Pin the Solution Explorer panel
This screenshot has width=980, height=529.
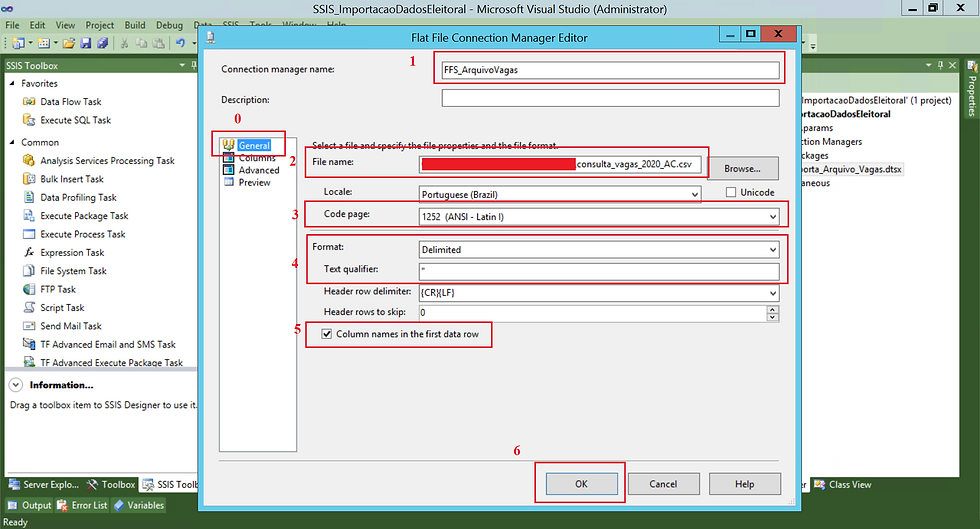click(940, 65)
